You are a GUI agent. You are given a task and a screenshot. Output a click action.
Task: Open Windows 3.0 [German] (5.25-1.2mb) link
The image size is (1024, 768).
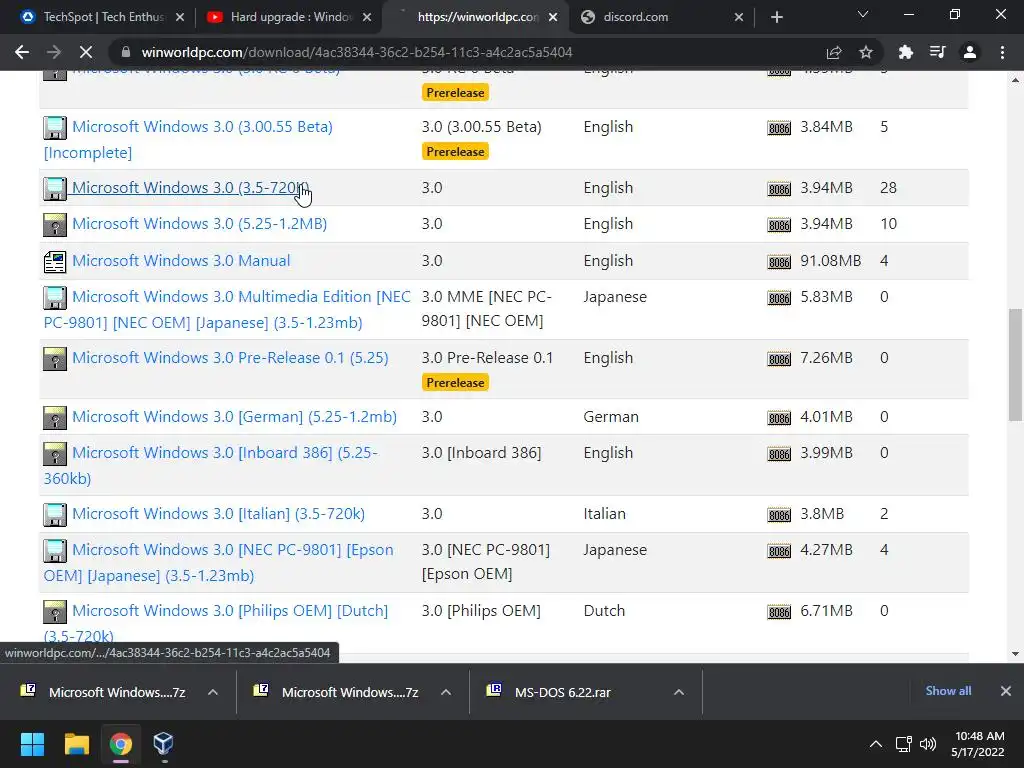(x=234, y=417)
